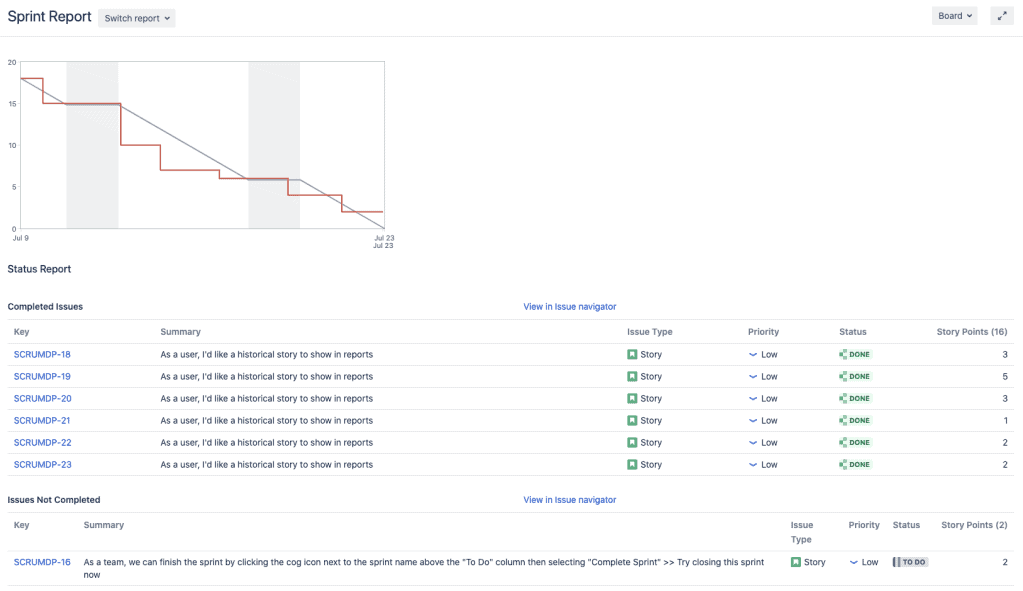Open issue SCRUMDP-18 link
Screen dimensions: 1023x591
pos(42,355)
